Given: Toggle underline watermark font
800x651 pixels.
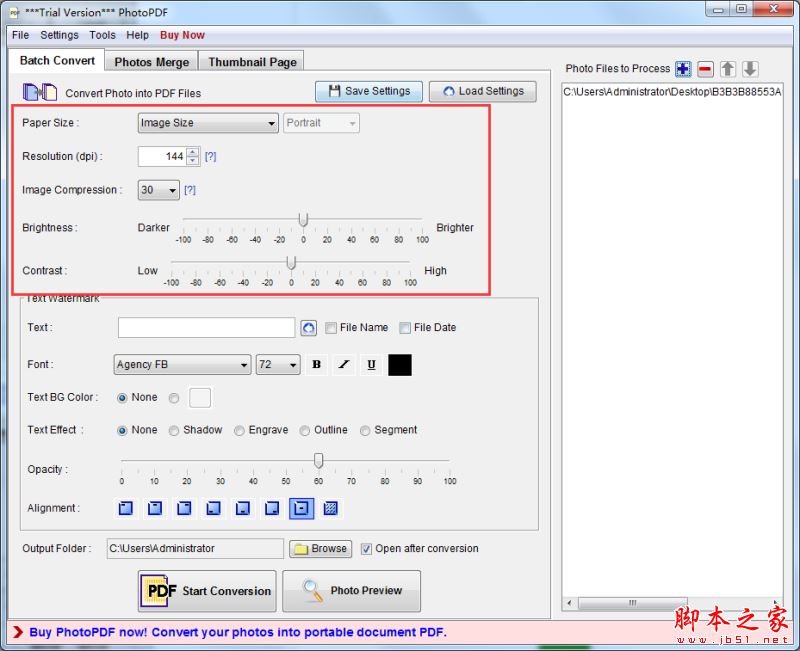Looking at the screenshot, I should tap(371, 365).
